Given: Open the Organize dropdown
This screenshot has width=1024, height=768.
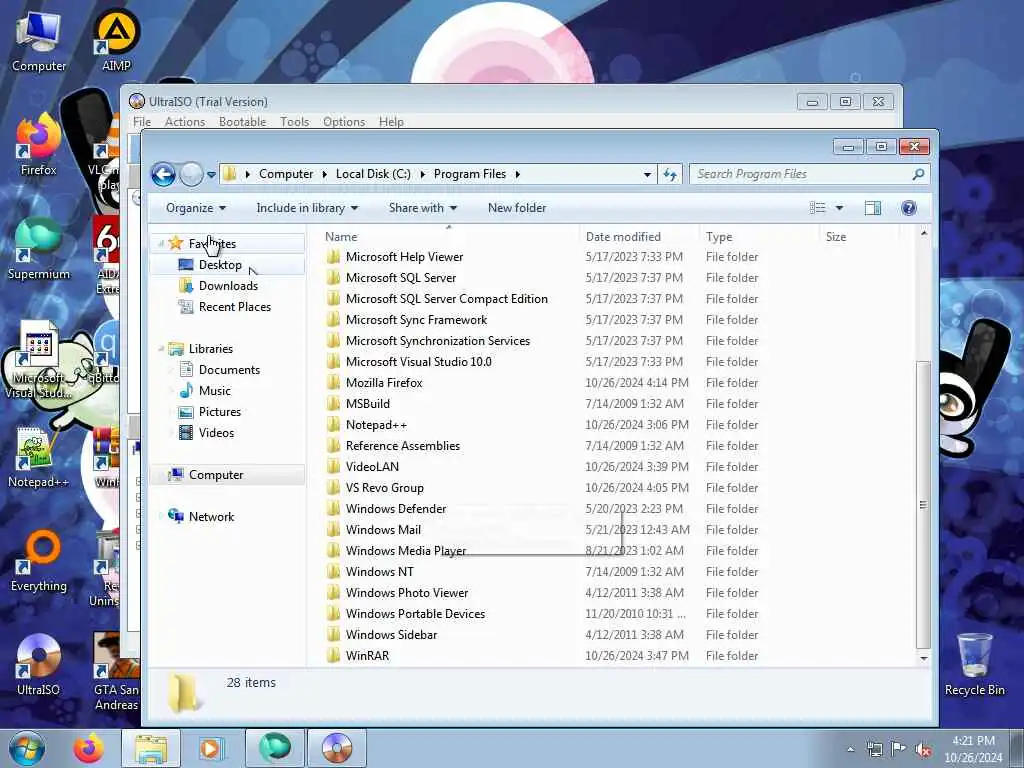Looking at the screenshot, I should (196, 208).
